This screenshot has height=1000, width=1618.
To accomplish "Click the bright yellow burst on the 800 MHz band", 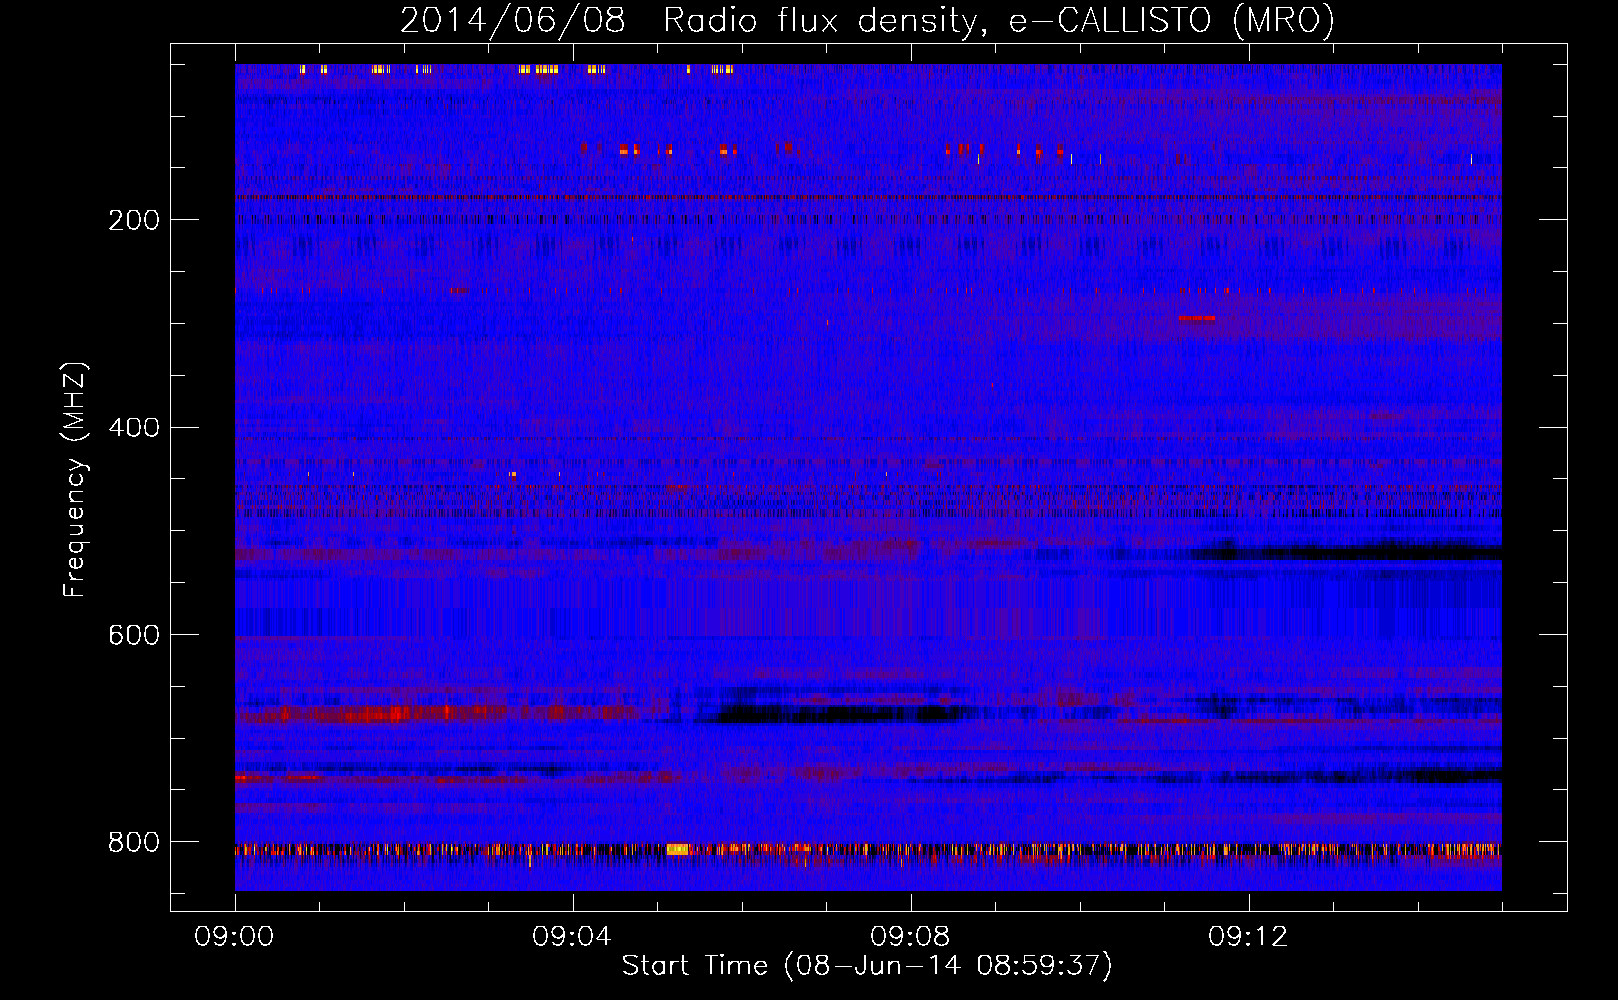I will (x=678, y=849).
